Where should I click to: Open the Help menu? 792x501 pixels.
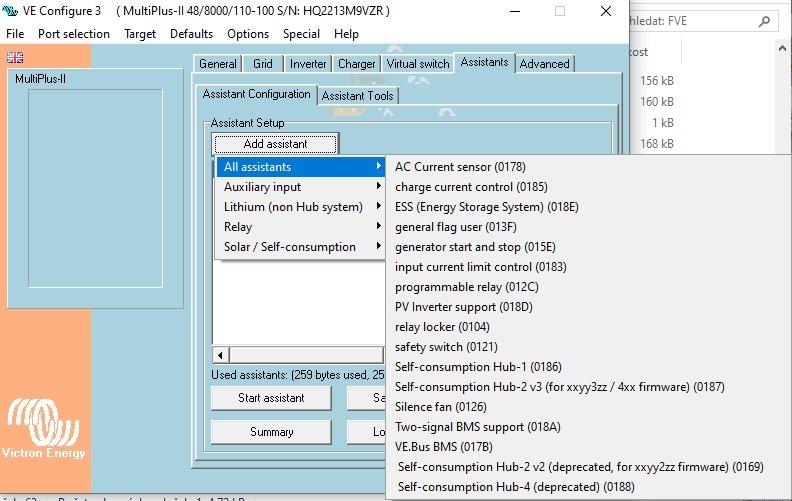(346, 34)
